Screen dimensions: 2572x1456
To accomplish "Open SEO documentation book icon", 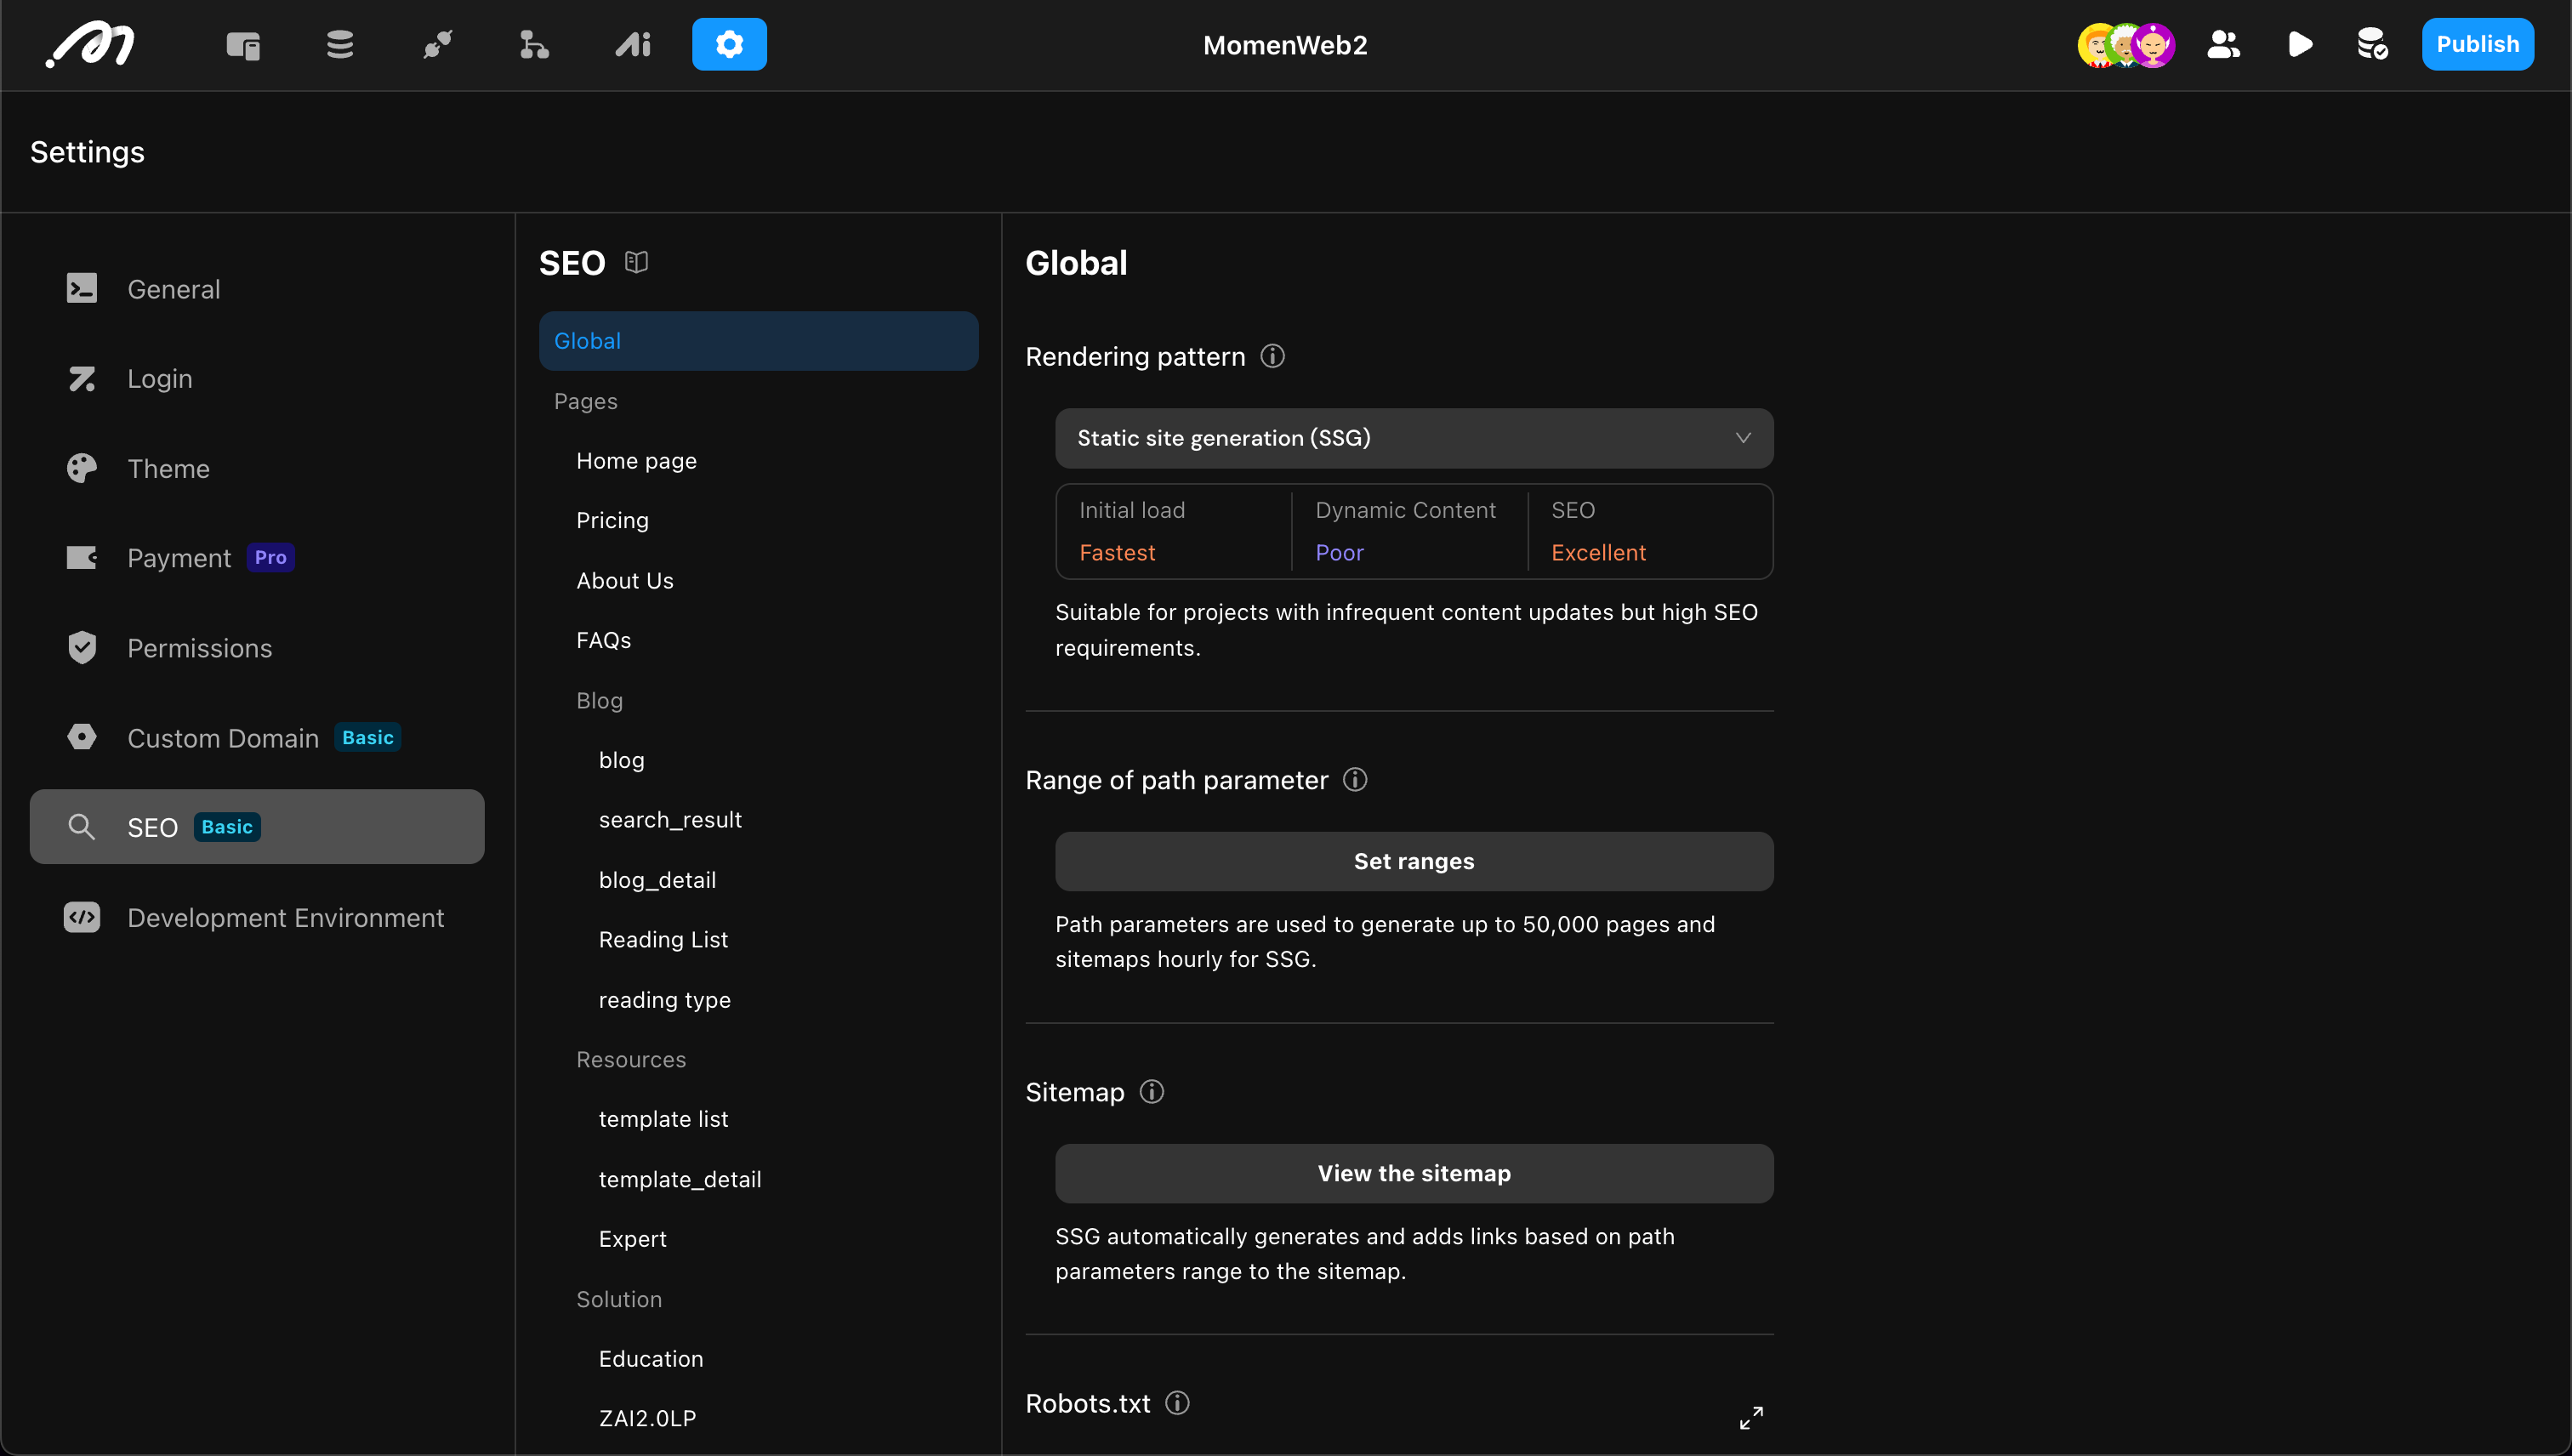I will (x=636, y=262).
